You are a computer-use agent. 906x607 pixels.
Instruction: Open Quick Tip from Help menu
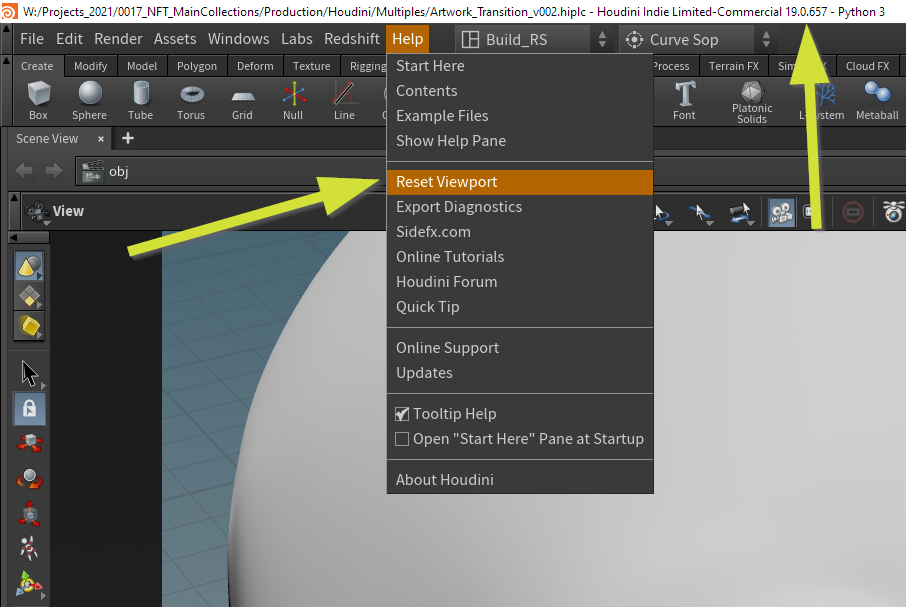(x=520, y=307)
